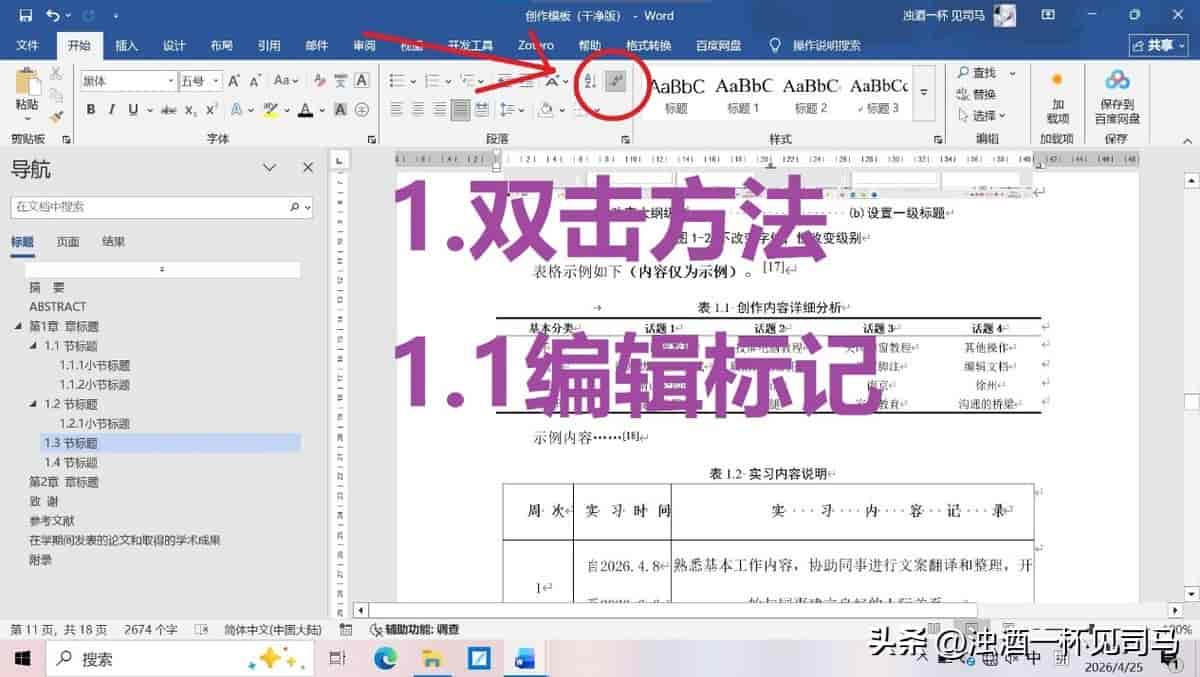This screenshot has width=1200, height=677.
Task: Click the Superscript X² icon
Action: [x=212, y=110]
